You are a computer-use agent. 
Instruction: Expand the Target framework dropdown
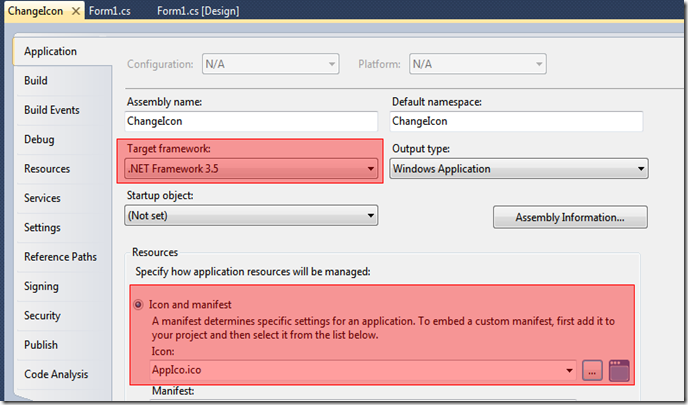[251, 168]
